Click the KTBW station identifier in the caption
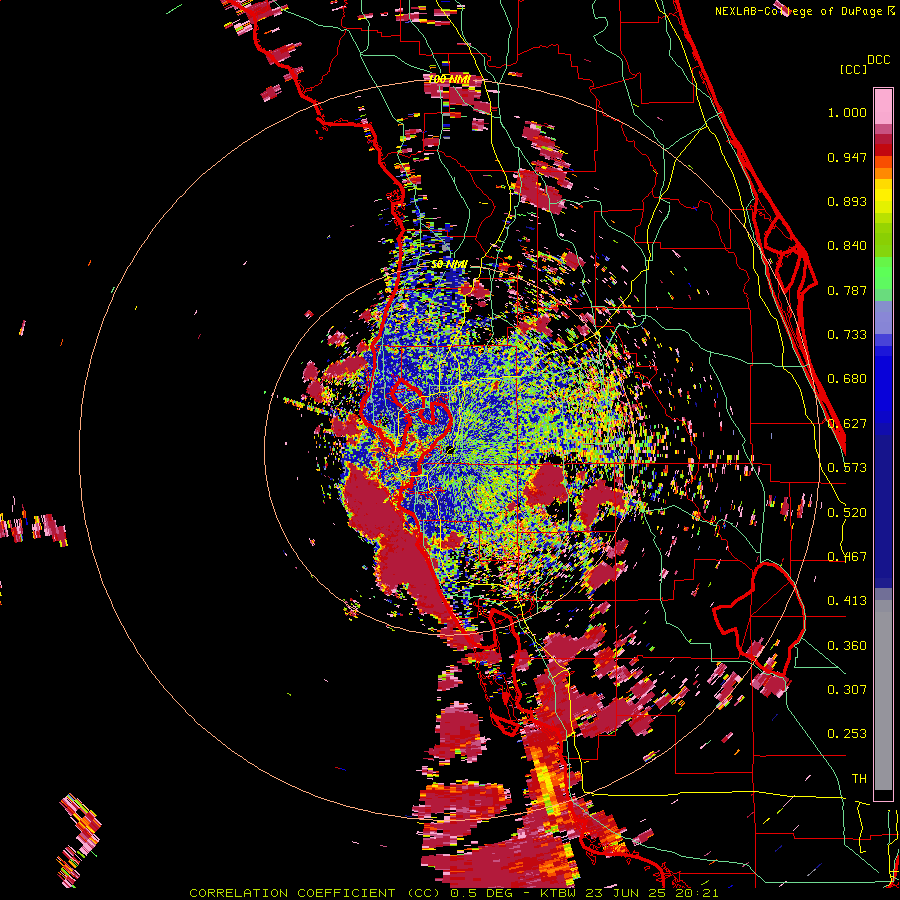This screenshot has width=900, height=900. tap(559, 893)
